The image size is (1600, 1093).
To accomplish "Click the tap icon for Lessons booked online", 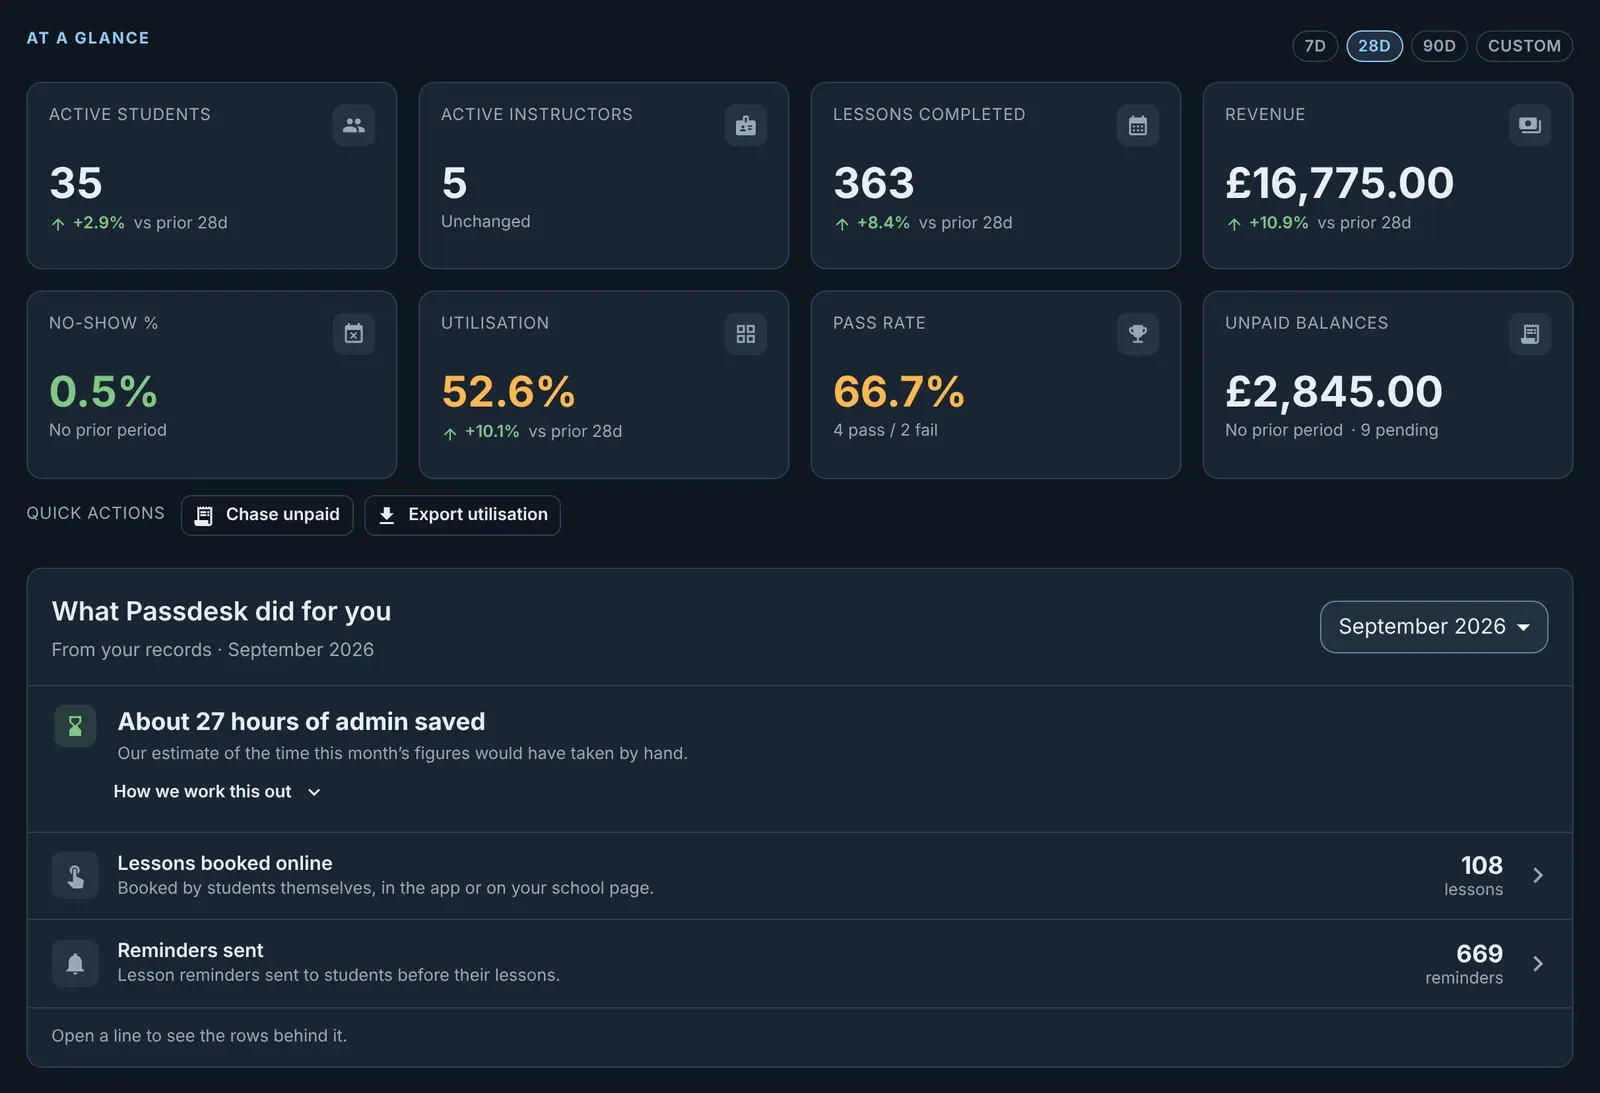I will (75, 876).
